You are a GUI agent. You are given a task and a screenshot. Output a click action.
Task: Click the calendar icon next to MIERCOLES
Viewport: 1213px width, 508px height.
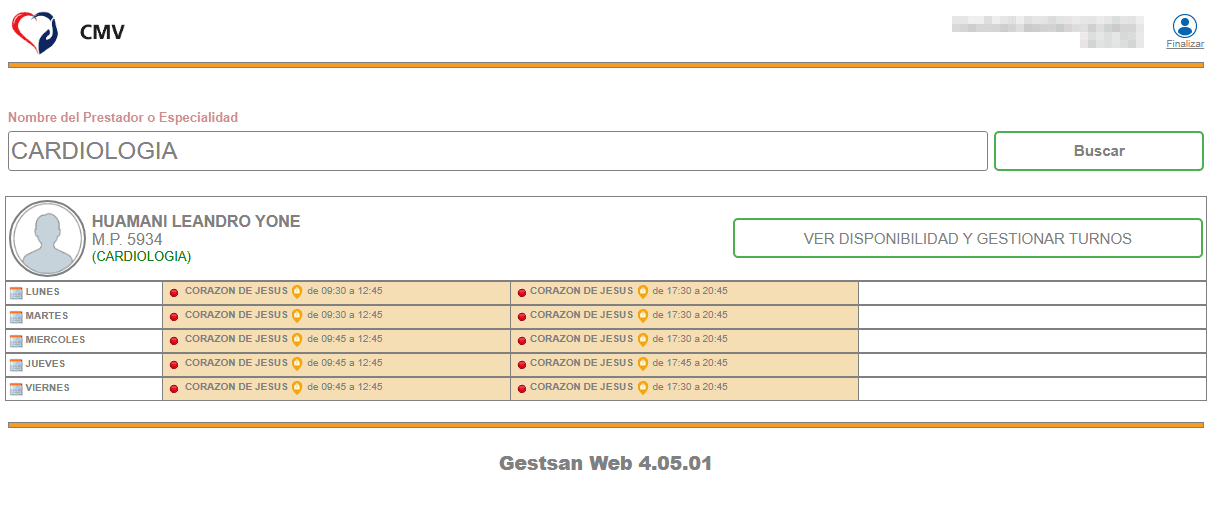point(16,341)
